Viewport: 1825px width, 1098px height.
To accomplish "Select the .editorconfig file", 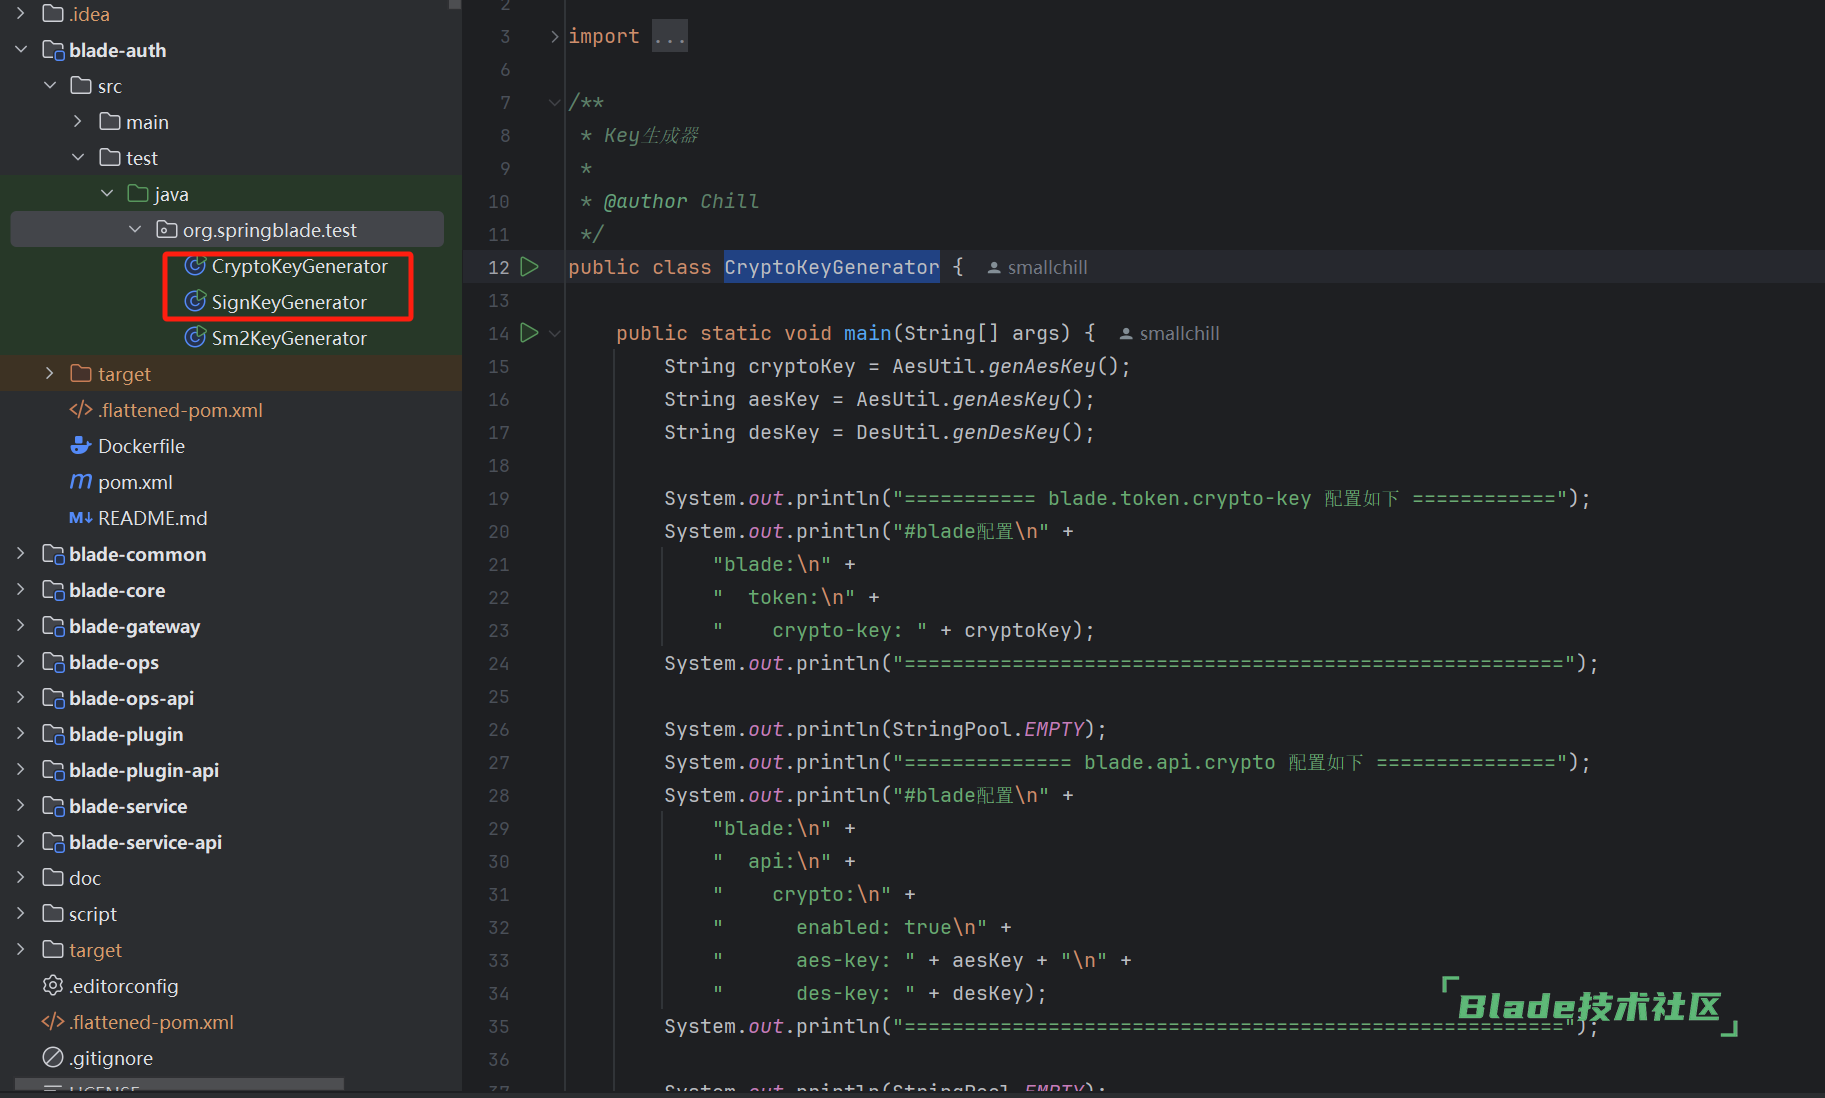I will click(124, 986).
